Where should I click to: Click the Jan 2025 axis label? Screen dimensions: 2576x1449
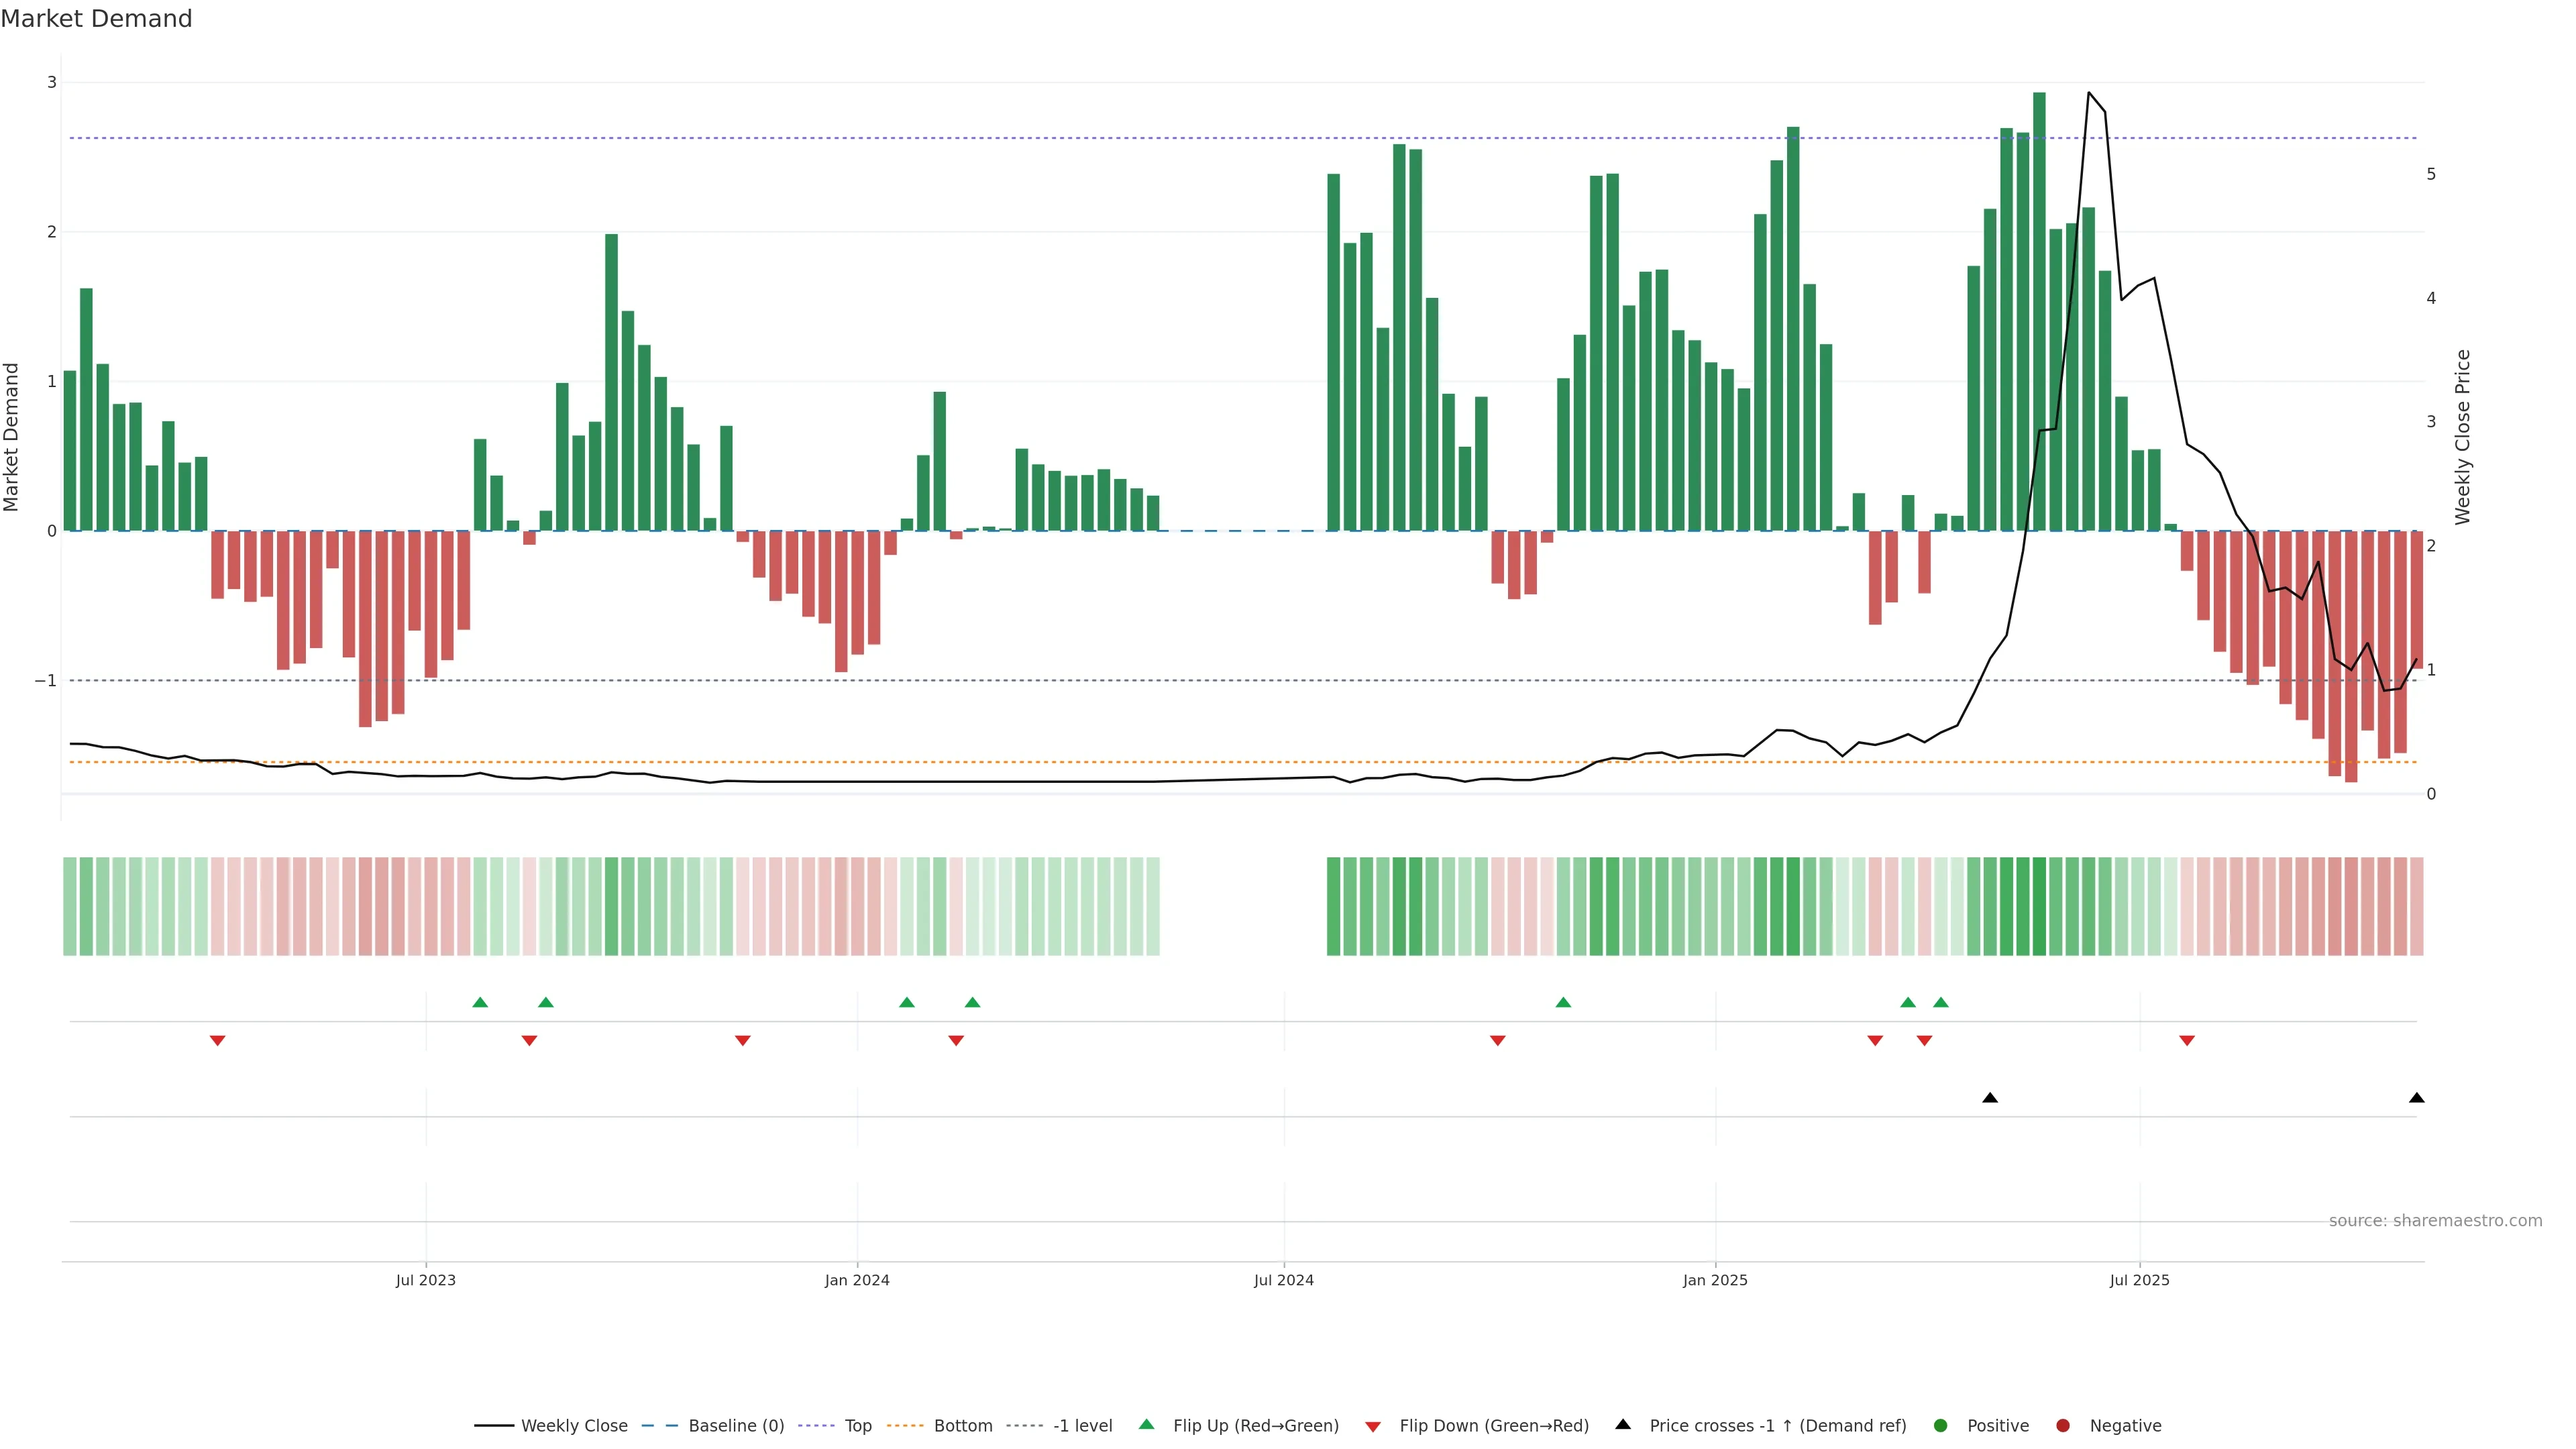[1715, 1280]
